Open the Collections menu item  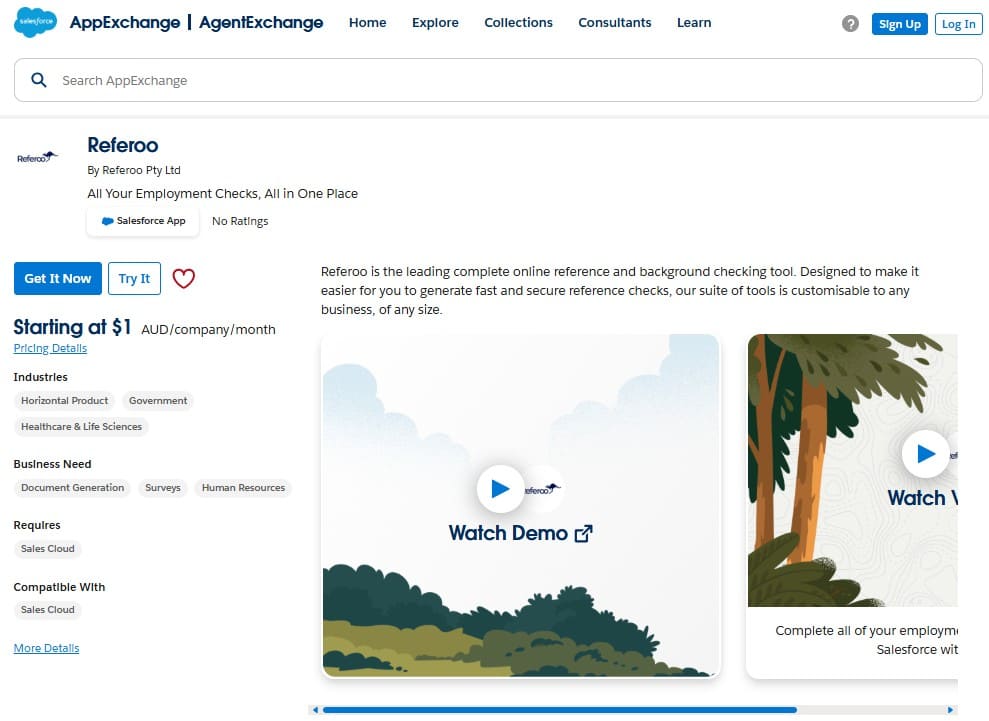coord(518,23)
